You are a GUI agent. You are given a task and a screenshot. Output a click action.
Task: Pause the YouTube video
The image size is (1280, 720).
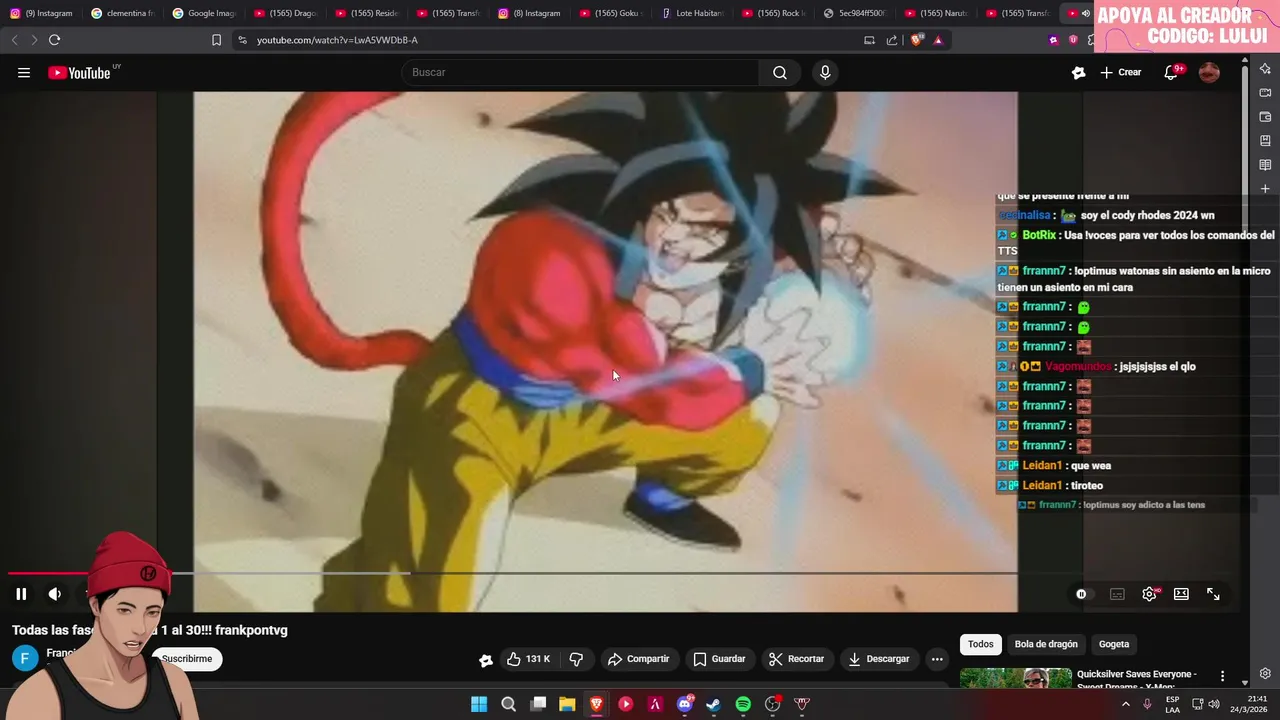pos(21,594)
